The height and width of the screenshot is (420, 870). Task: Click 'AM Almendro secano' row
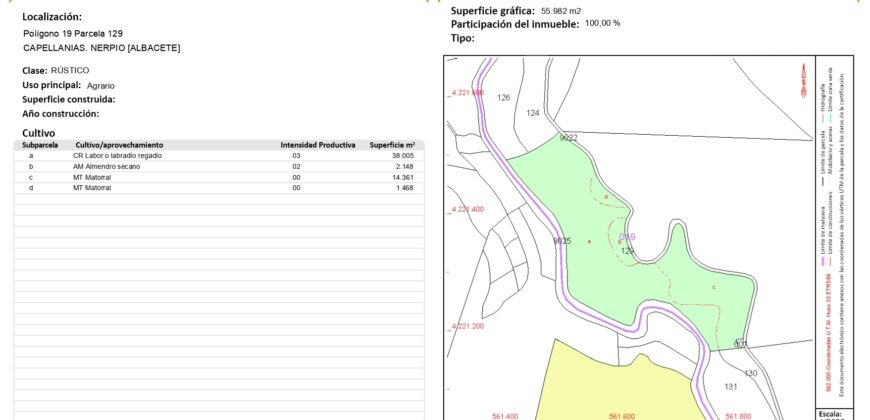[x=219, y=166]
